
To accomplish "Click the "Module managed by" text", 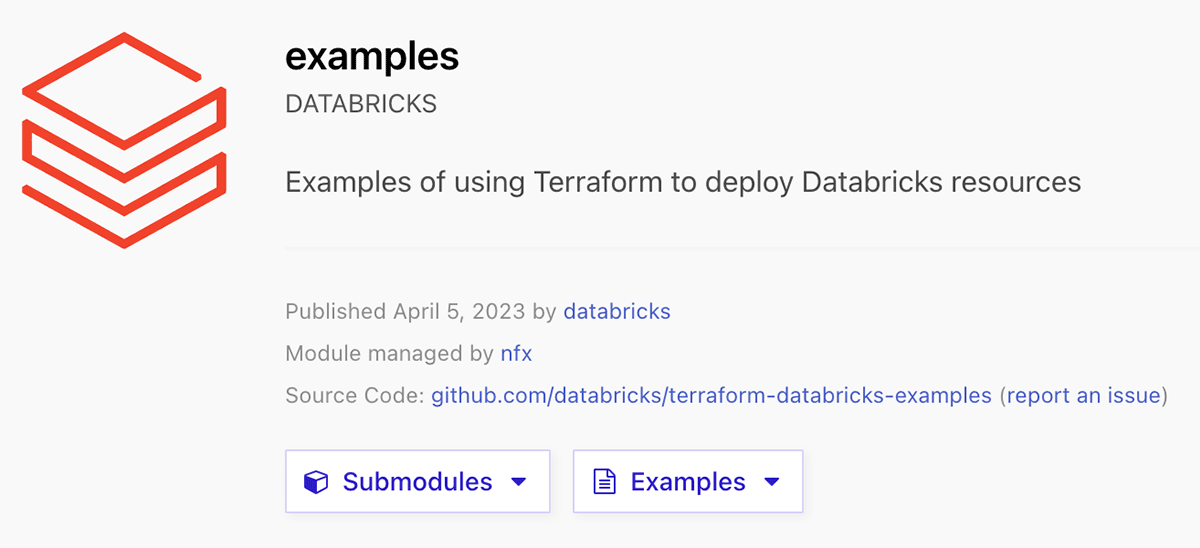I will tap(389, 353).
